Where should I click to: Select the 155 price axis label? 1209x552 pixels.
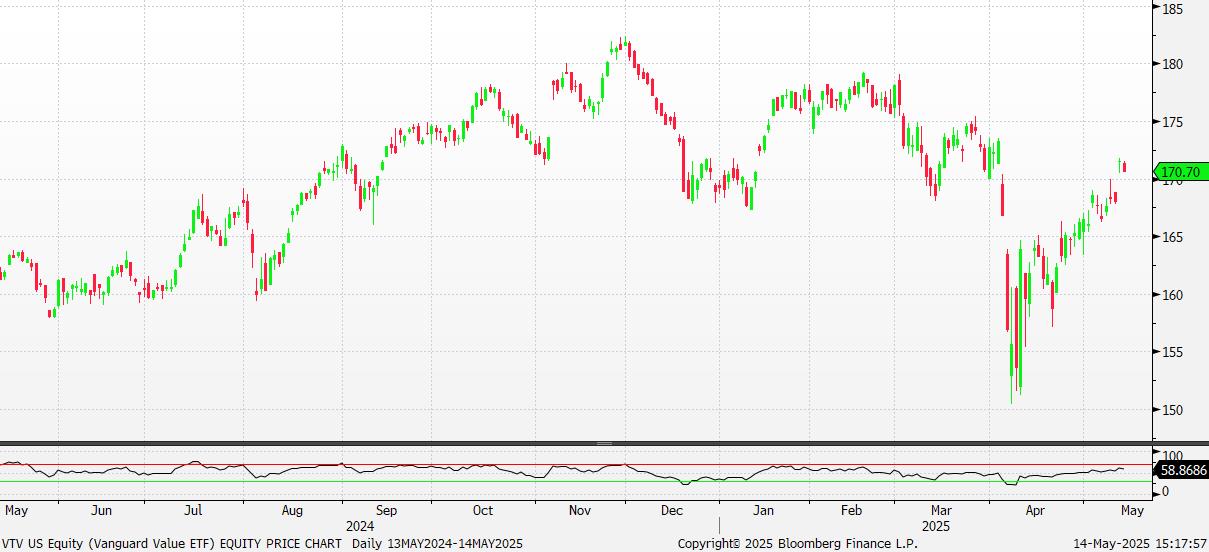click(1171, 352)
